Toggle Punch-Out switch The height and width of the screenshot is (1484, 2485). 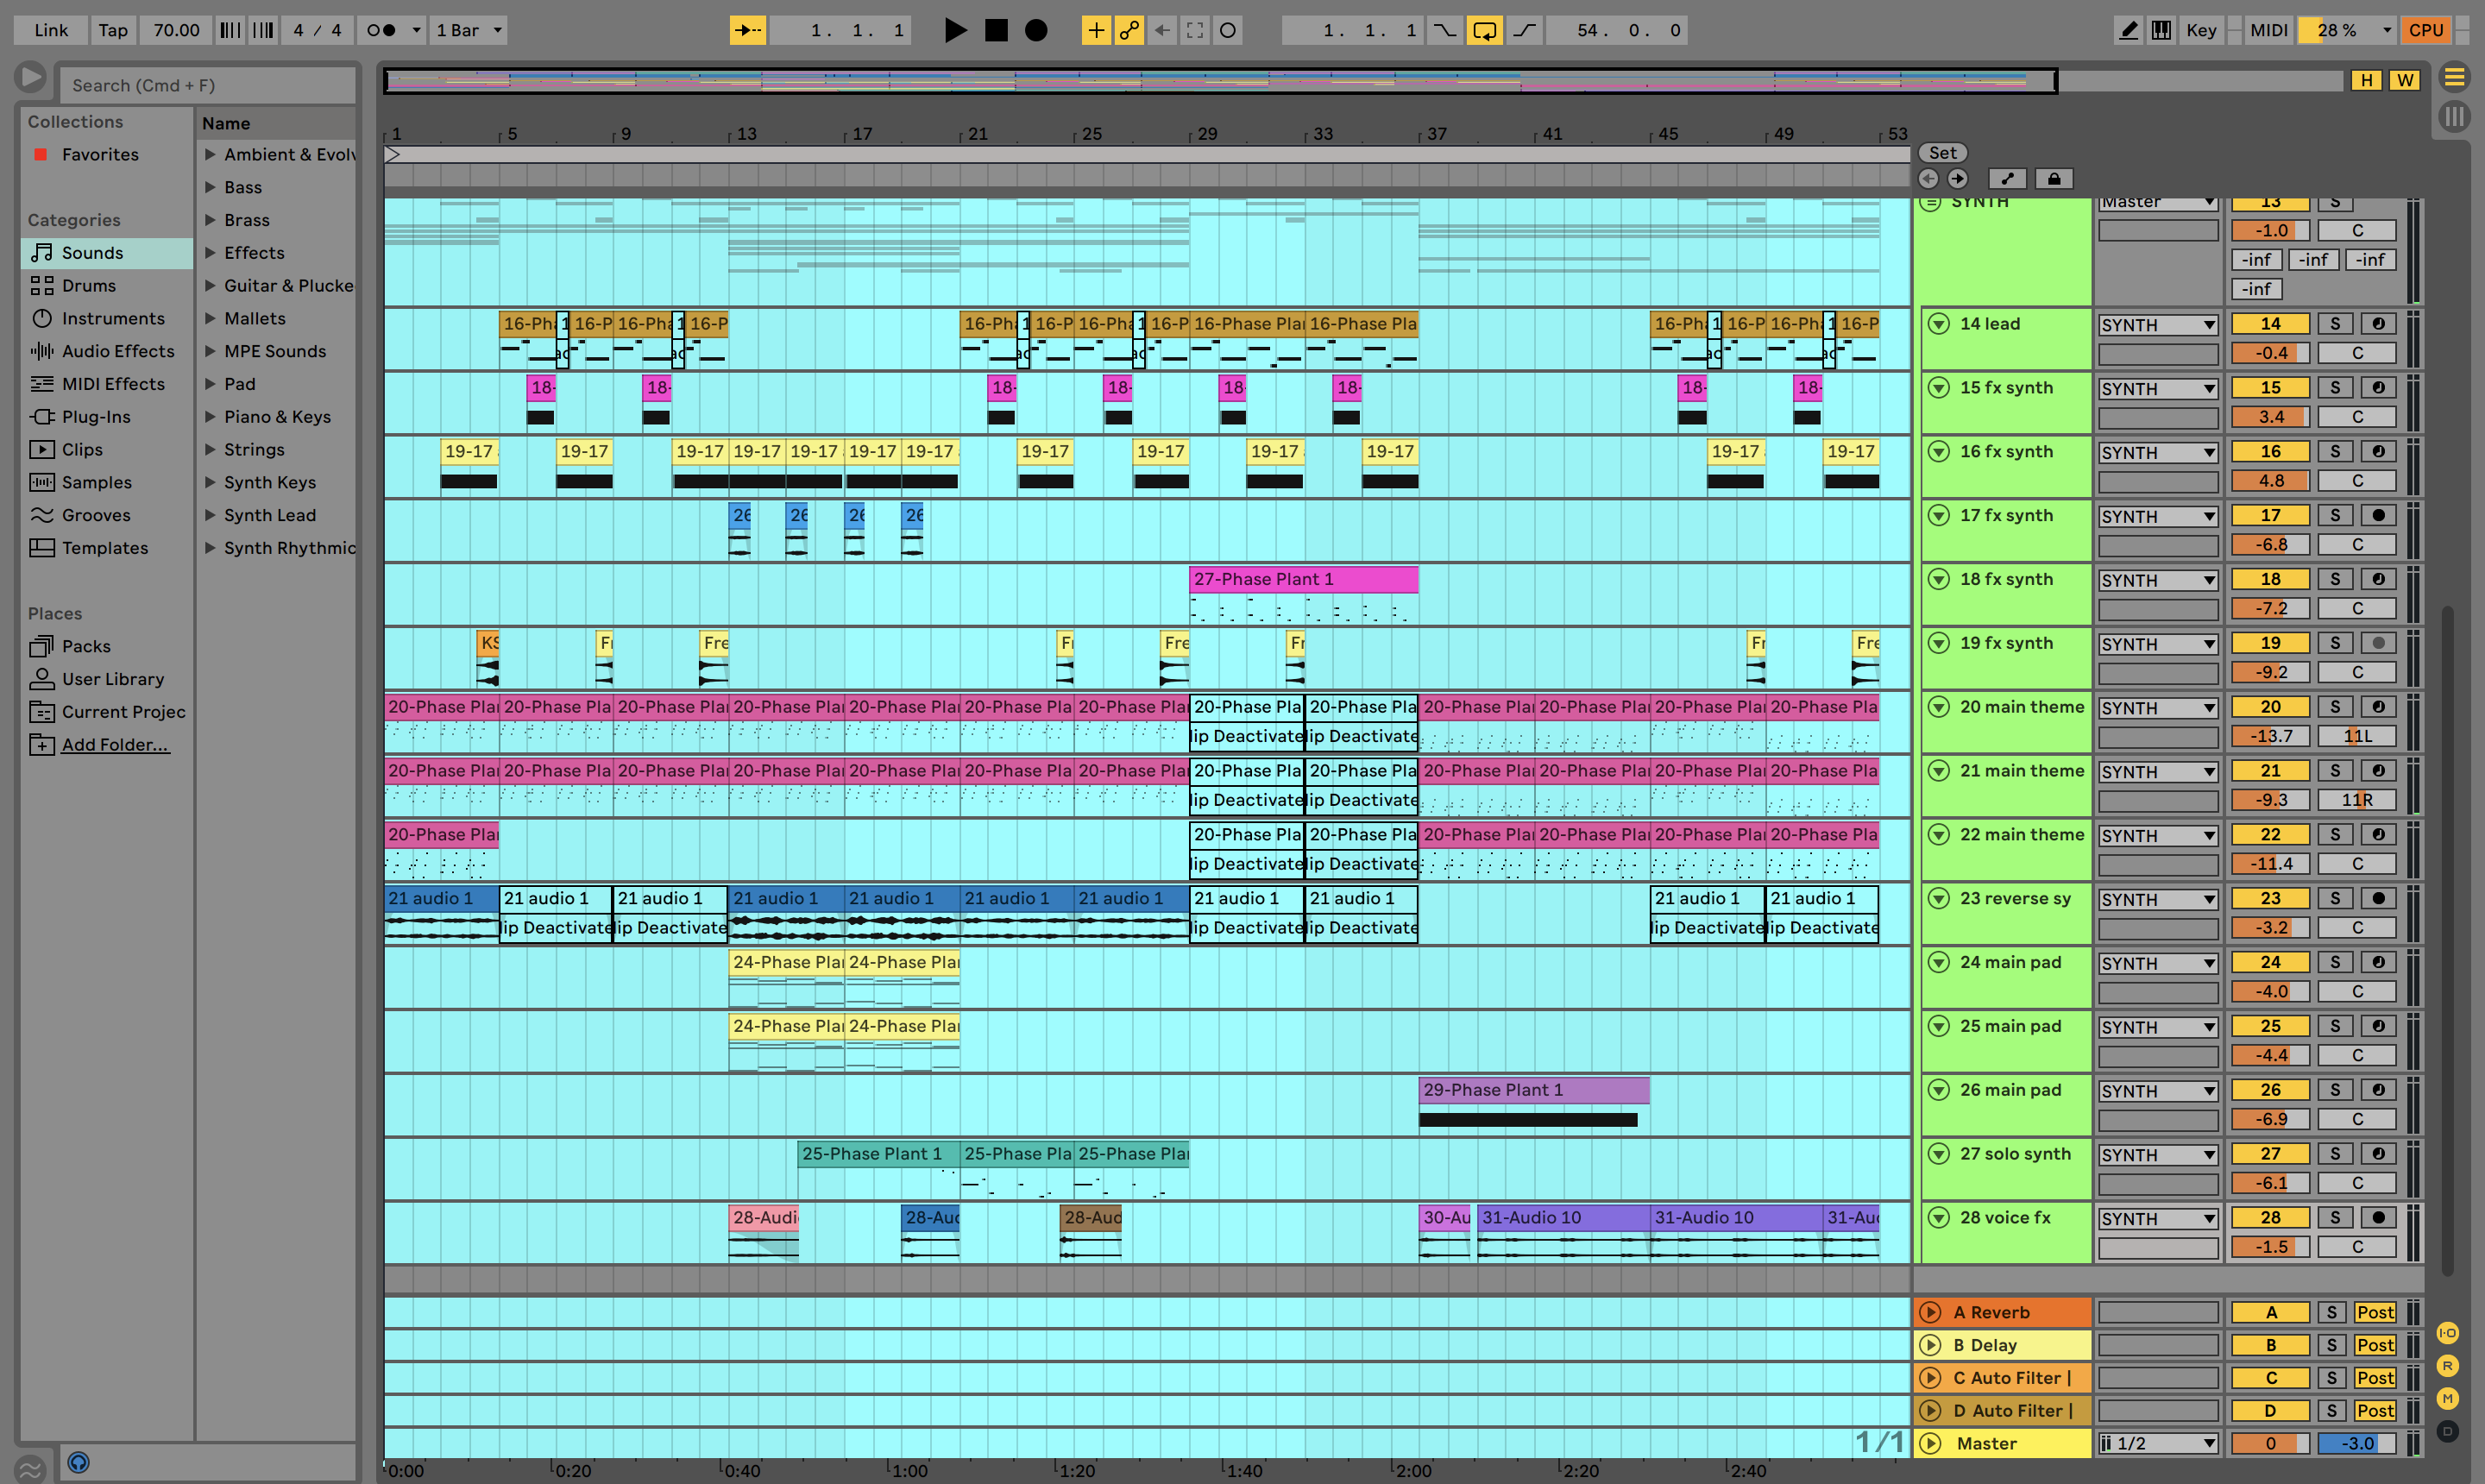(1524, 30)
